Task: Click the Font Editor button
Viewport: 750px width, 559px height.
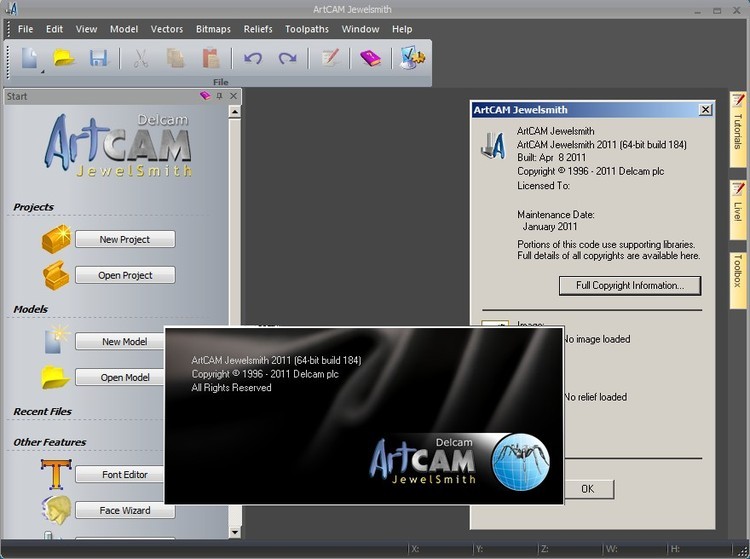Action: (120, 474)
